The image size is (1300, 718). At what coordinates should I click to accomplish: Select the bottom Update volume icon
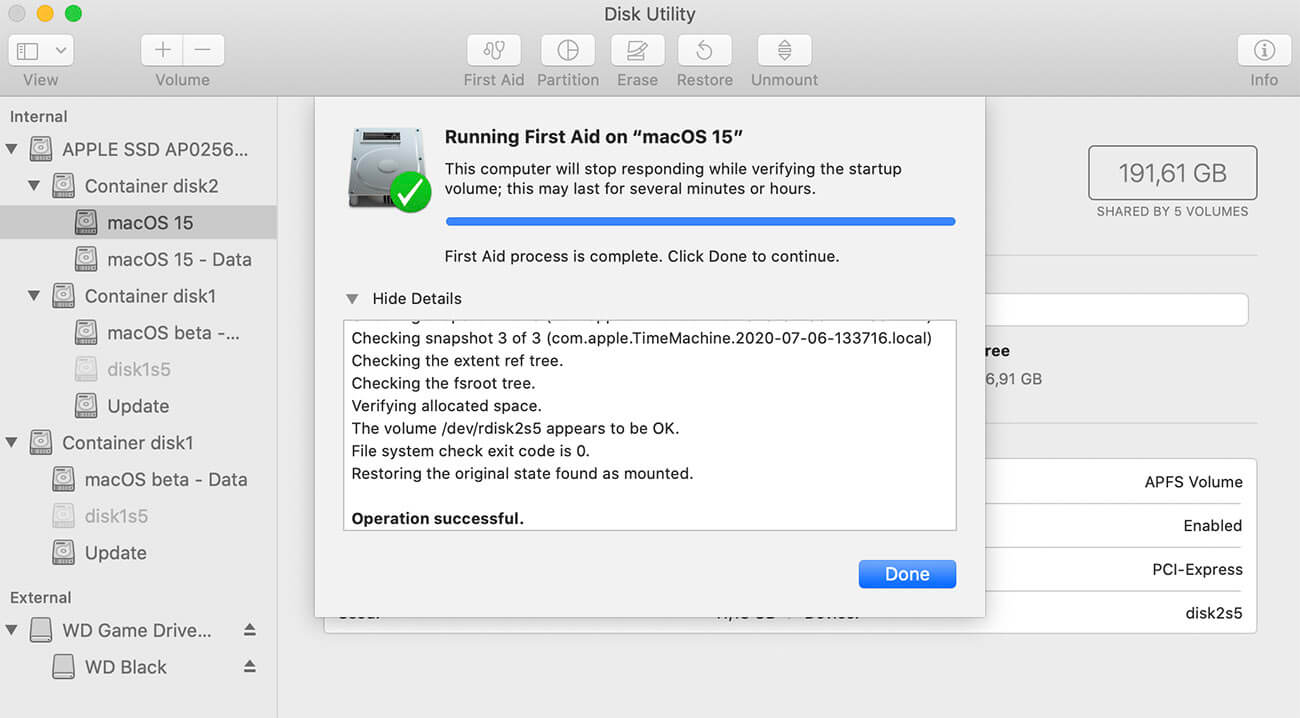point(63,552)
